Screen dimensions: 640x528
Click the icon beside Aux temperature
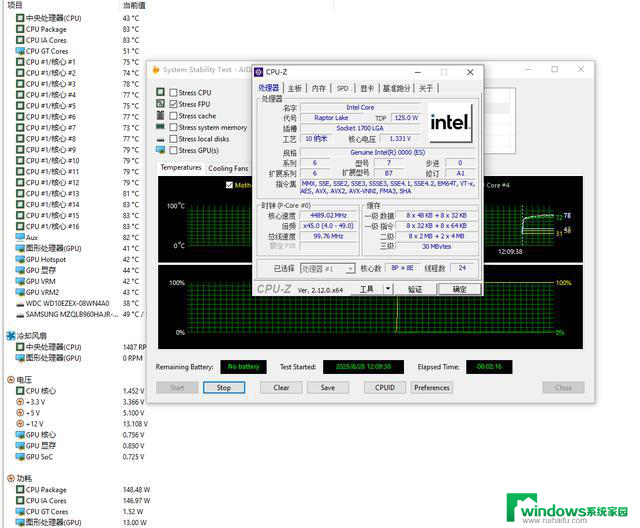click(20, 237)
